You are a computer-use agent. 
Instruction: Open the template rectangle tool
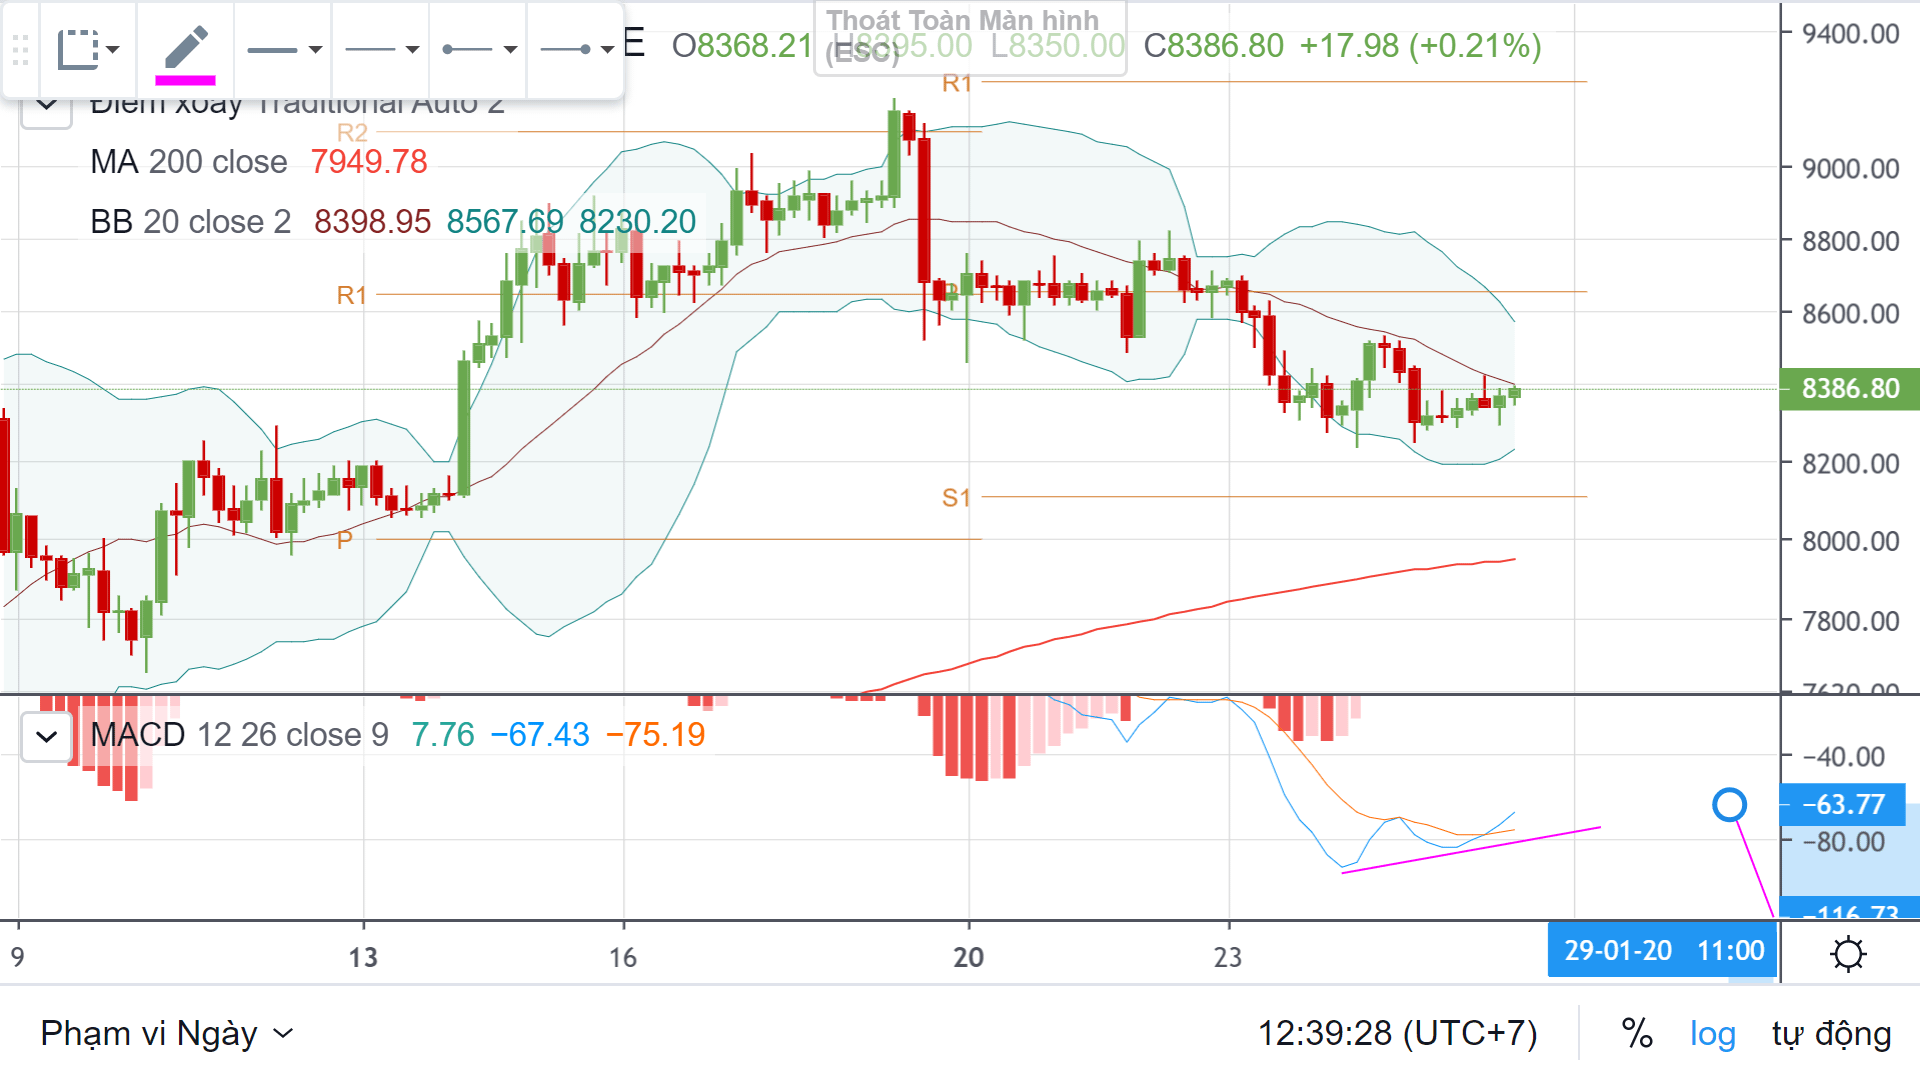(x=88, y=49)
